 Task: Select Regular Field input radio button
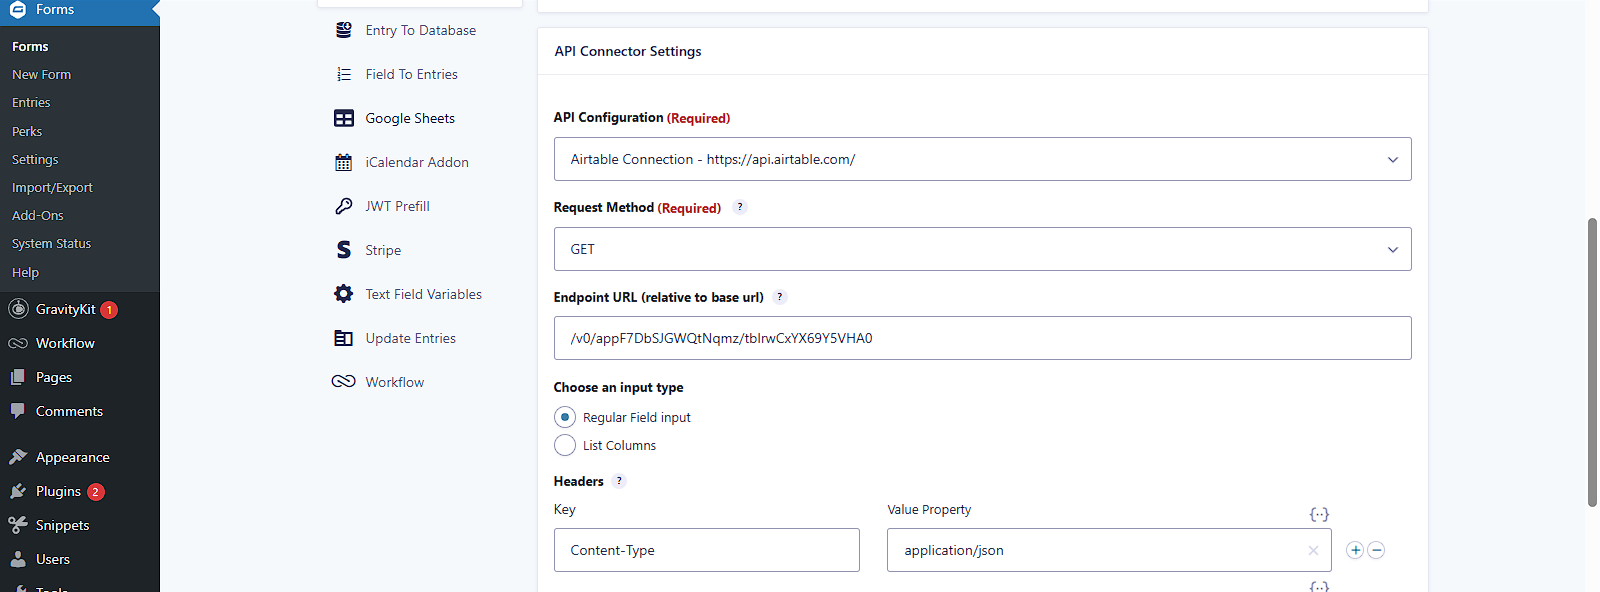565,417
